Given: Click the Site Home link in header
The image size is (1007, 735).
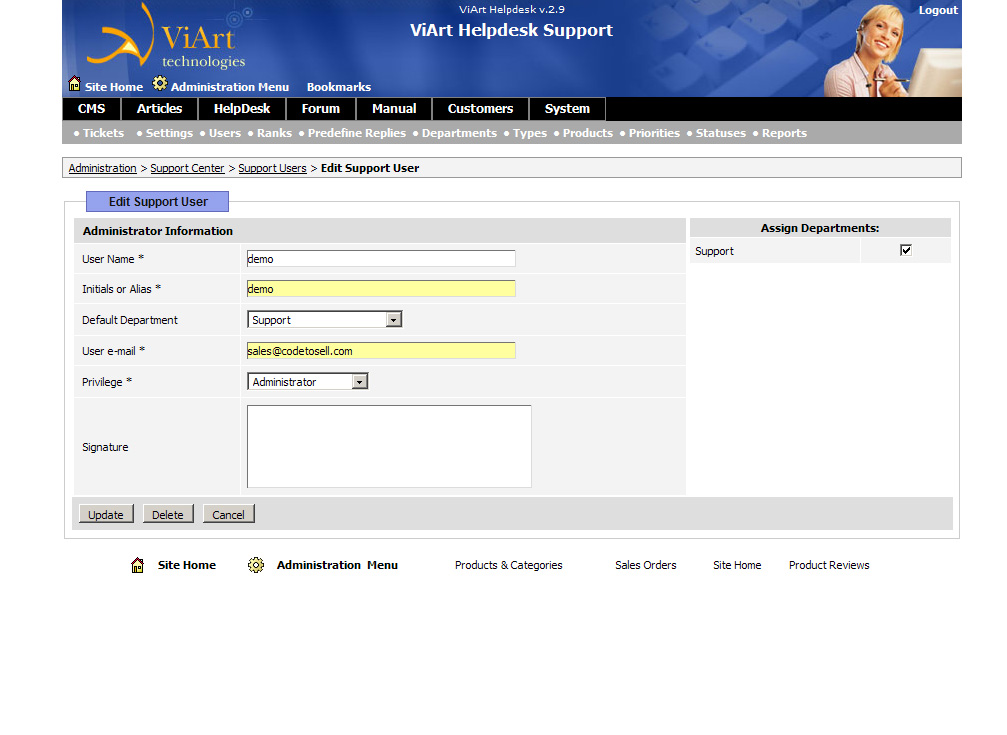Looking at the screenshot, I should (x=114, y=87).
